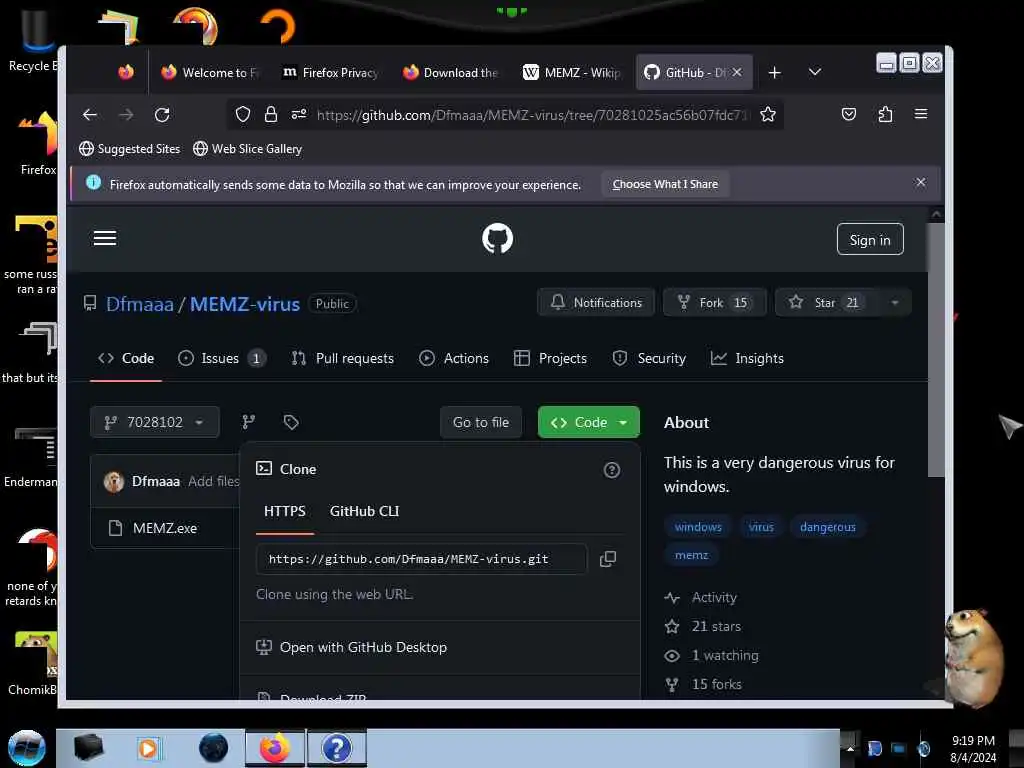This screenshot has height=768, width=1024.
Task: Click the Sign in button
Action: point(870,240)
